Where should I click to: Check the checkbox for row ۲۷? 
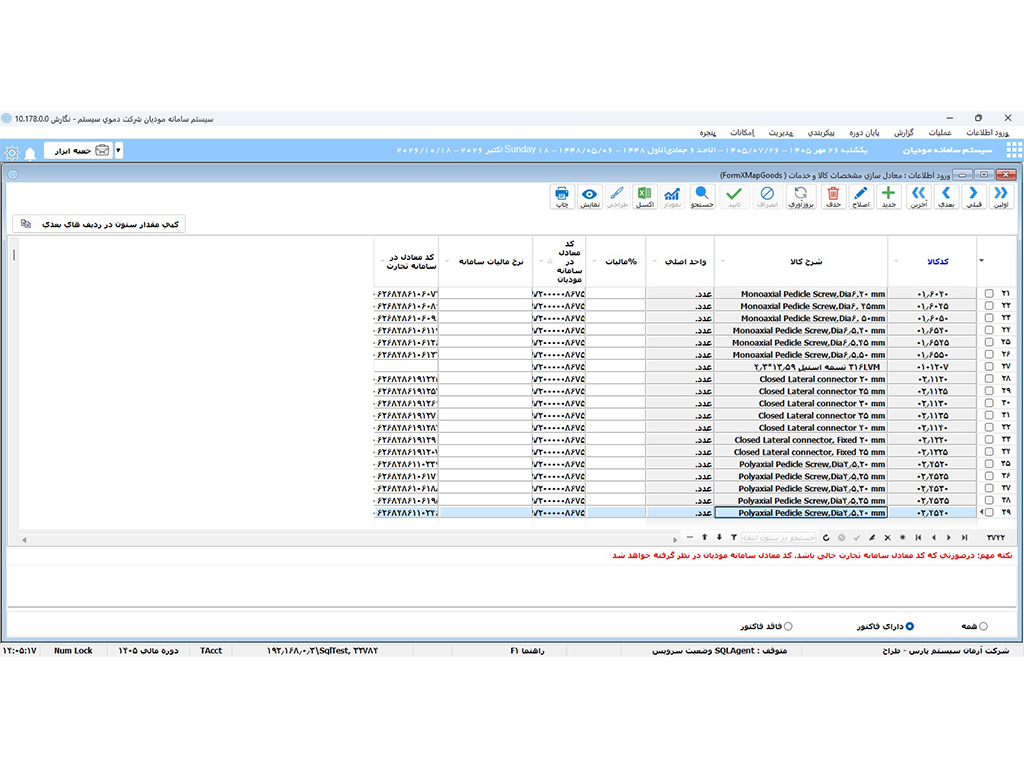[x=989, y=367]
